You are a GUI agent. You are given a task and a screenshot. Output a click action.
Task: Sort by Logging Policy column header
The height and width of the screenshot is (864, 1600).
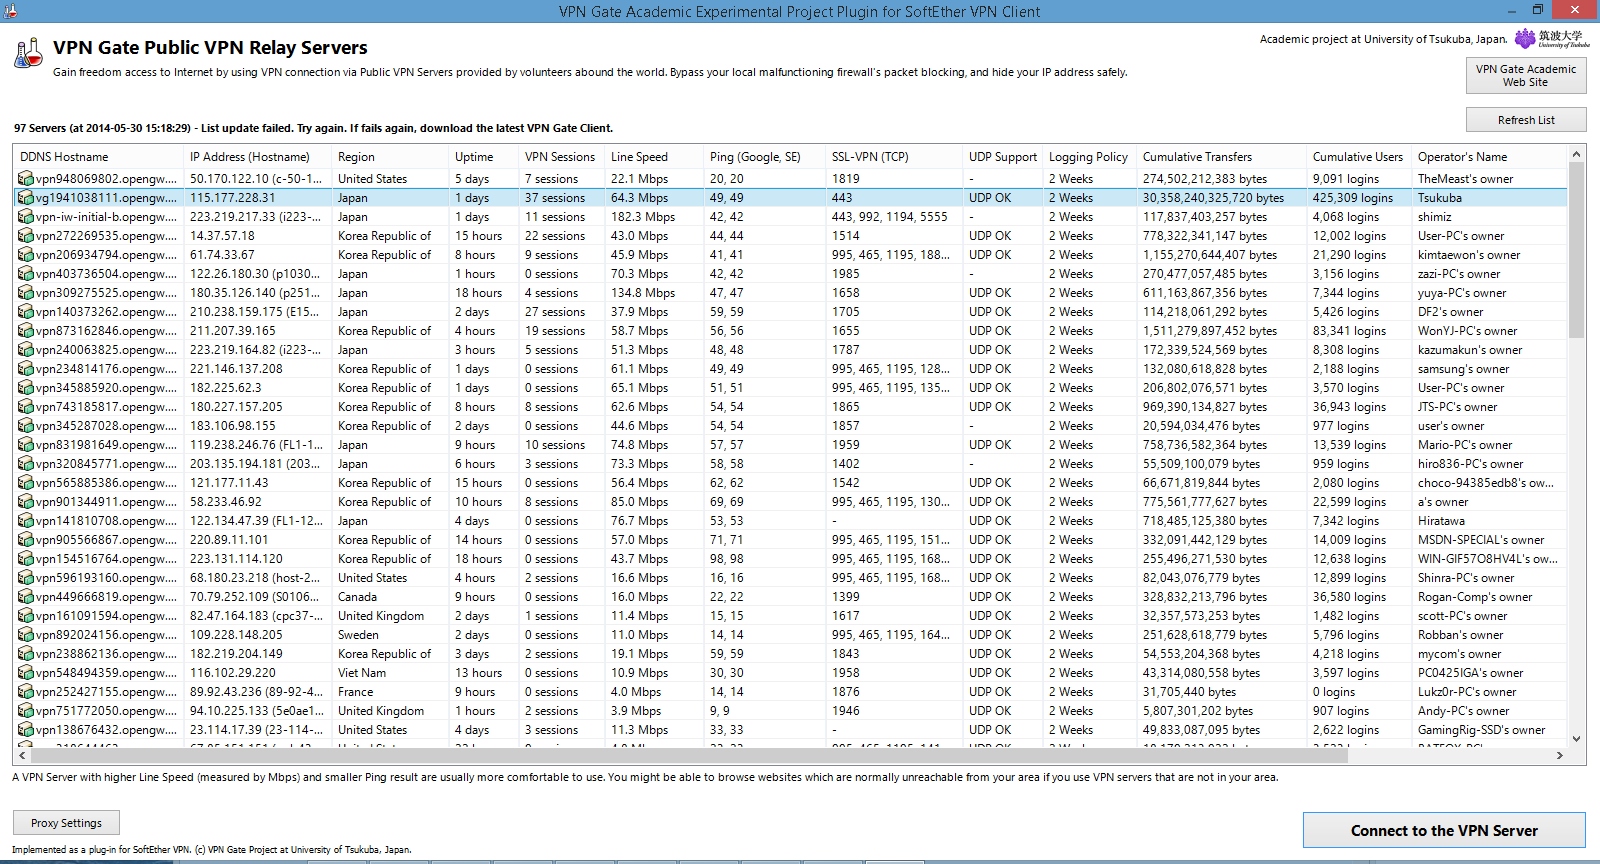click(1090, 157)
